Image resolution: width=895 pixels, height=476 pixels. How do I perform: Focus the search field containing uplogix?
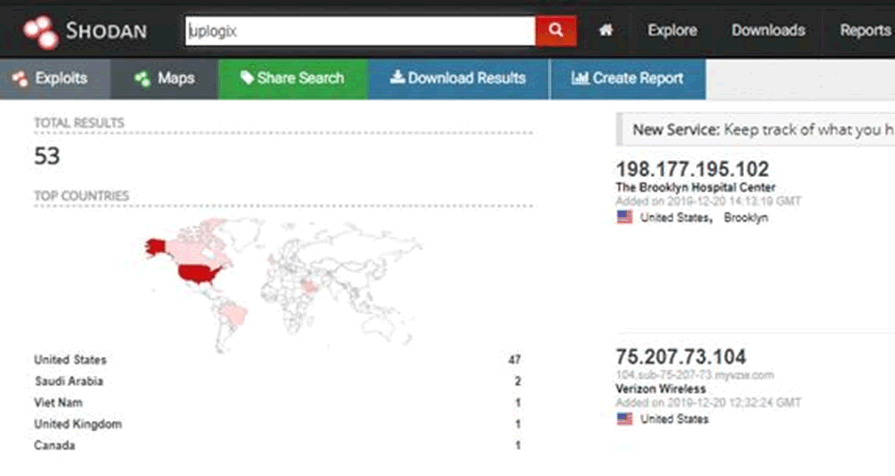click(360, 31)
